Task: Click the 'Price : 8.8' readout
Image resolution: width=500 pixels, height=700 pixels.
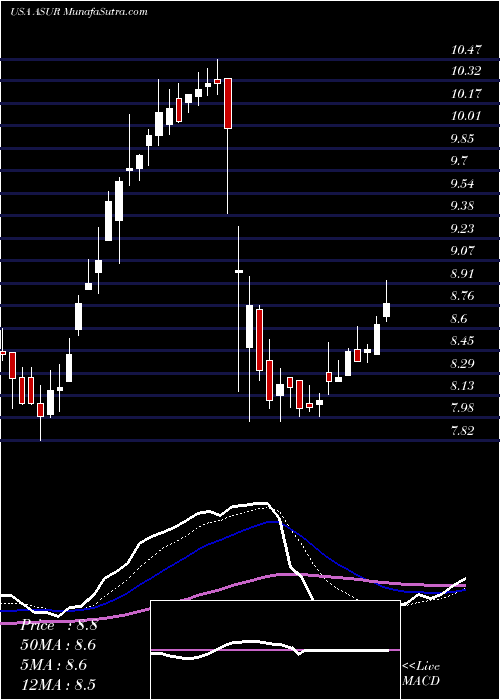Action: click(59, 625)
